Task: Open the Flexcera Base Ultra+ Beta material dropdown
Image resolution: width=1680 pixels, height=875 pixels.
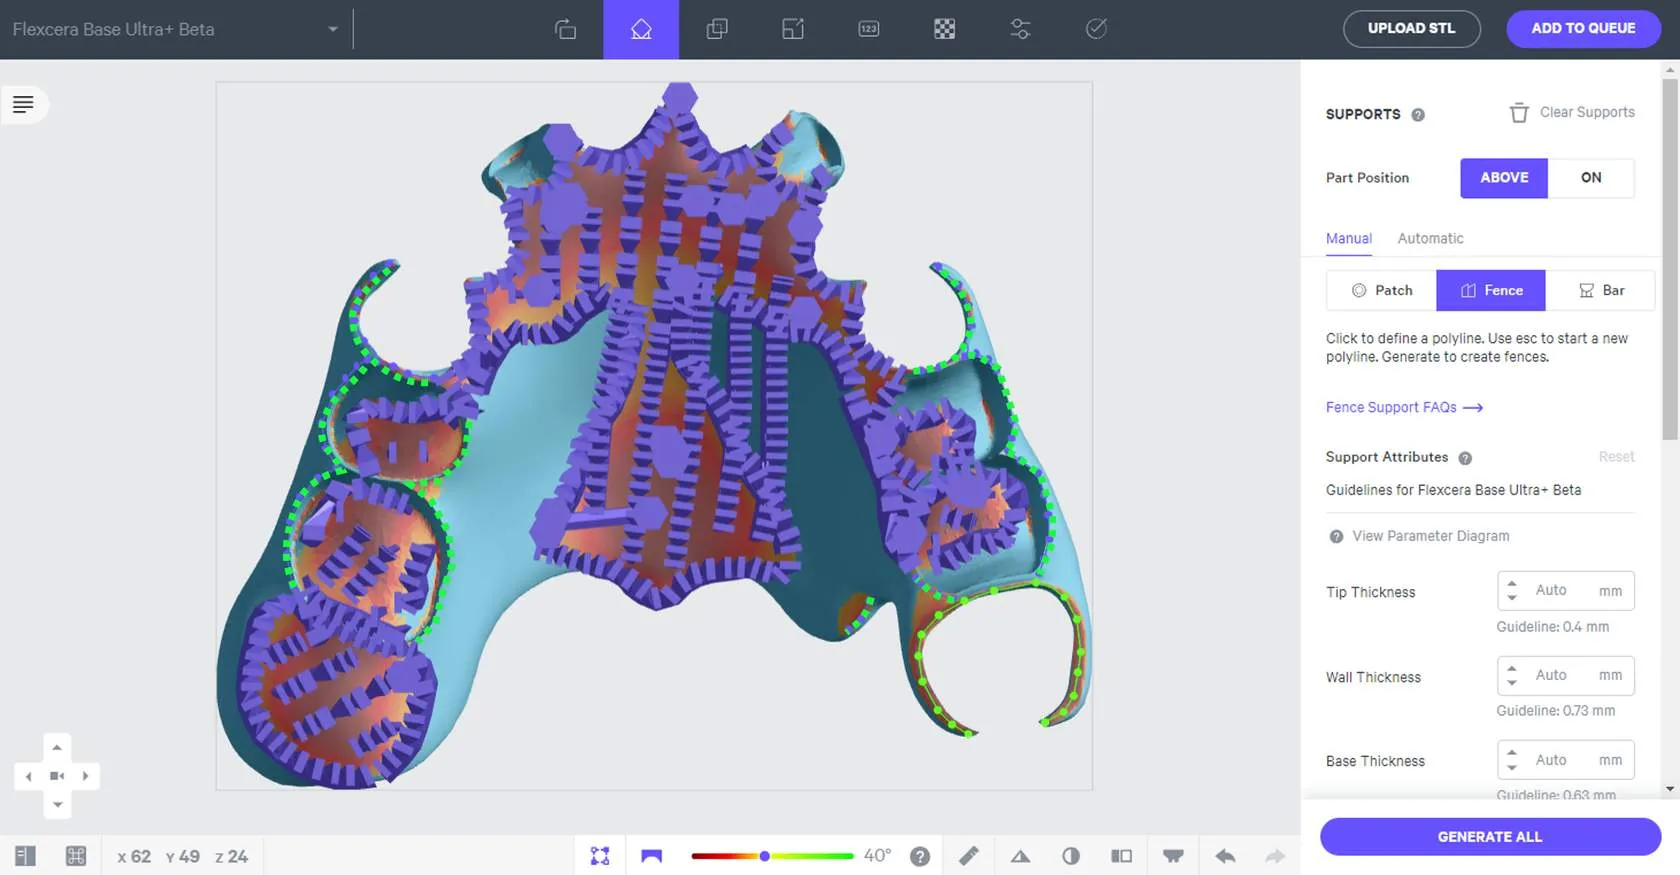Action: [x=176, y=29]
